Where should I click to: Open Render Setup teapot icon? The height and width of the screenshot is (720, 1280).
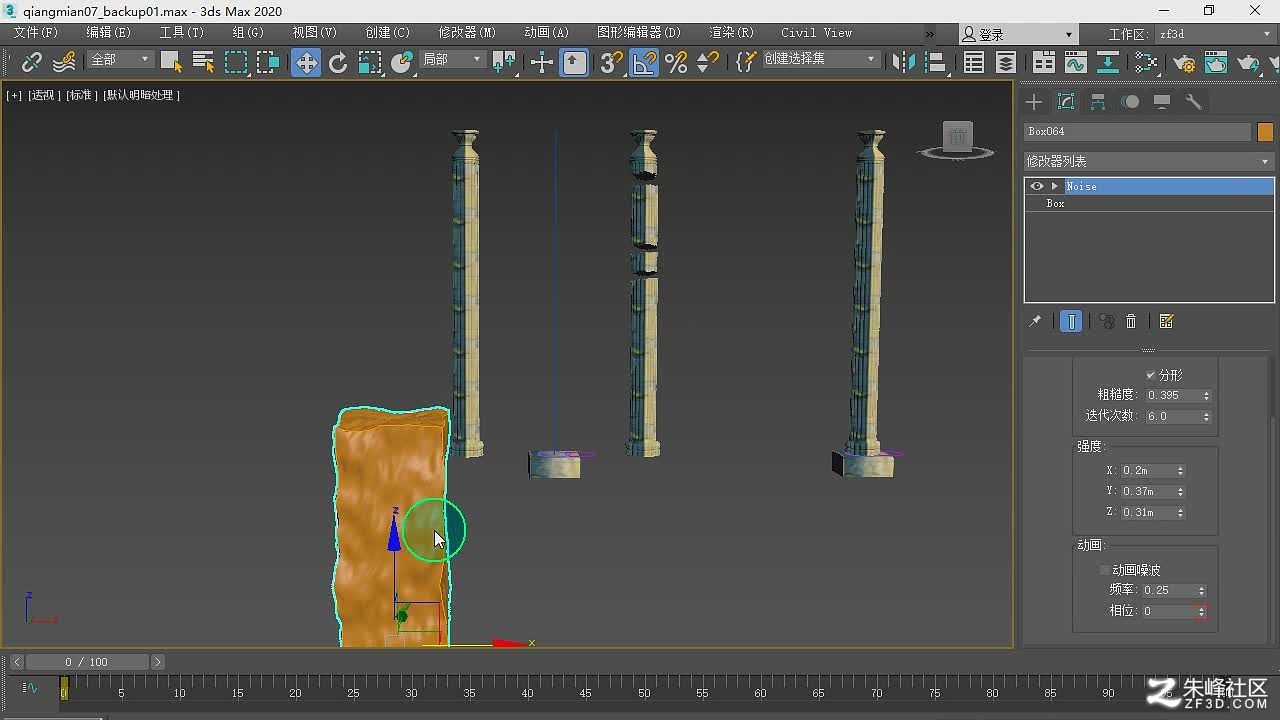[x=1184, y=62]
